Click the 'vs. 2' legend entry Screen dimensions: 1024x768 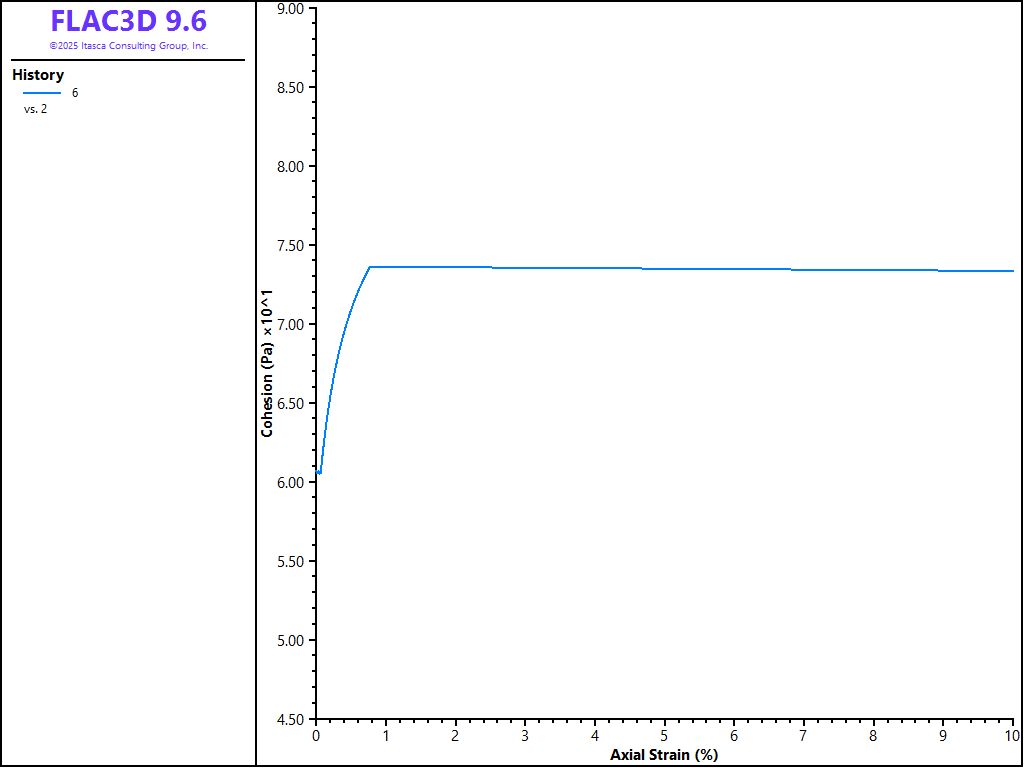(36, 109)
